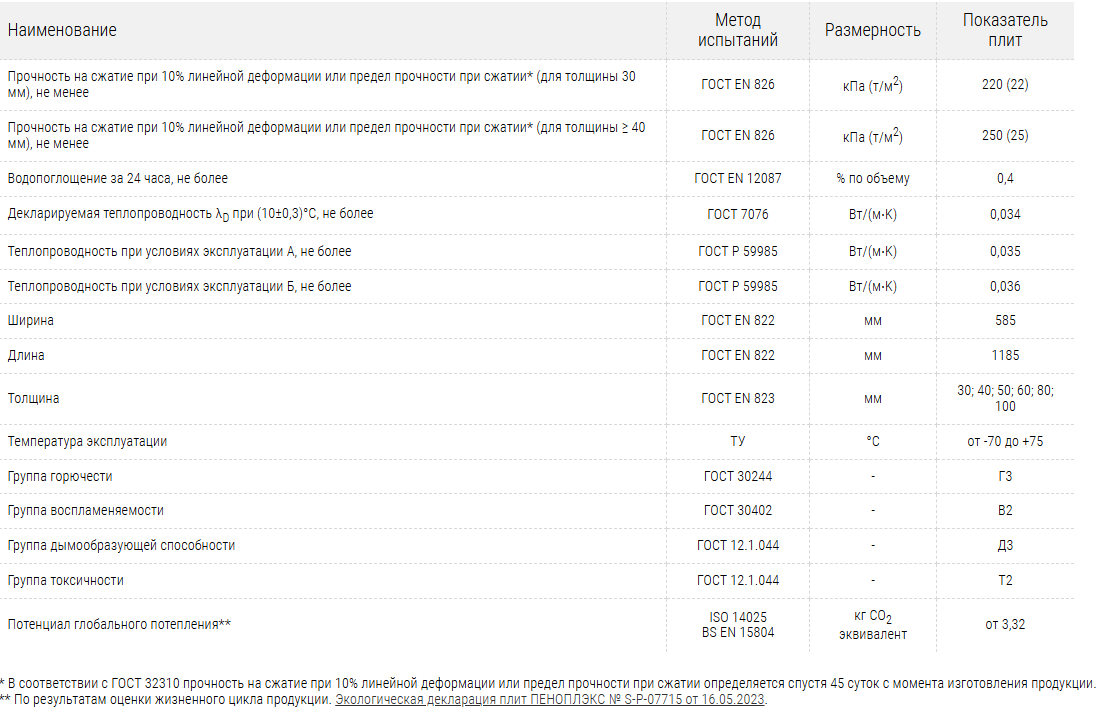
Task: Open the ПЕНОПЛЭКС ecological declaration link
Action: 550,699
